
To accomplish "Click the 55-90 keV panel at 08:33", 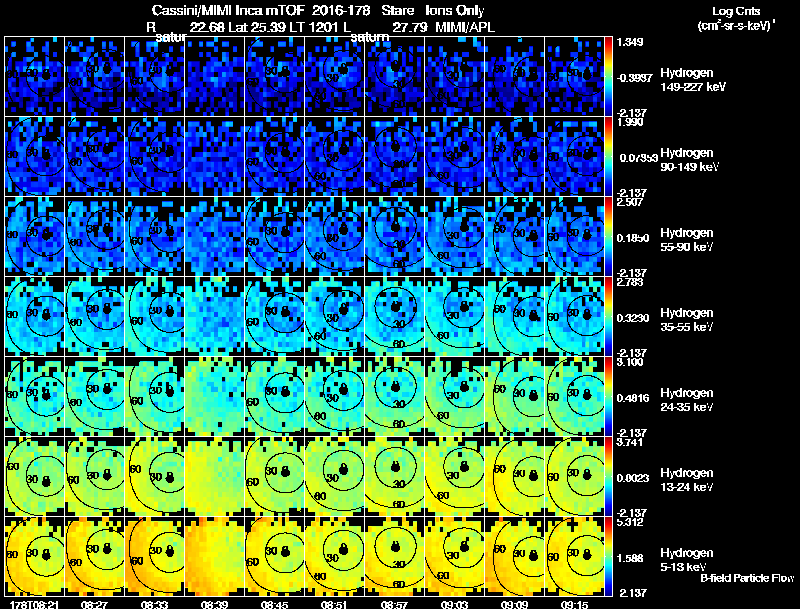I will (155, 236).
